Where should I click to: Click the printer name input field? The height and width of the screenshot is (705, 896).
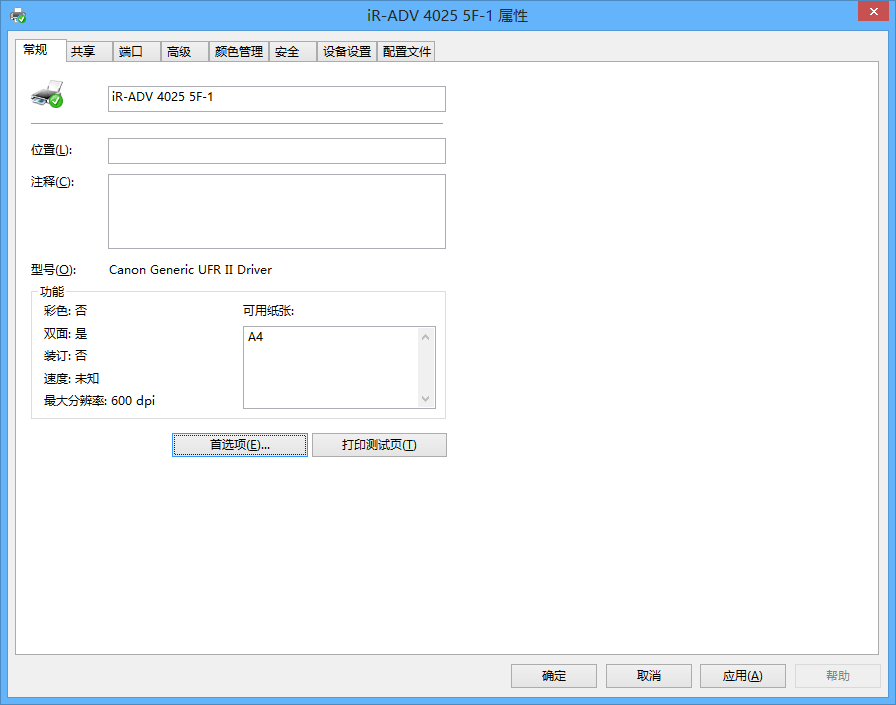pyautogui.click(x=276, y=99)
